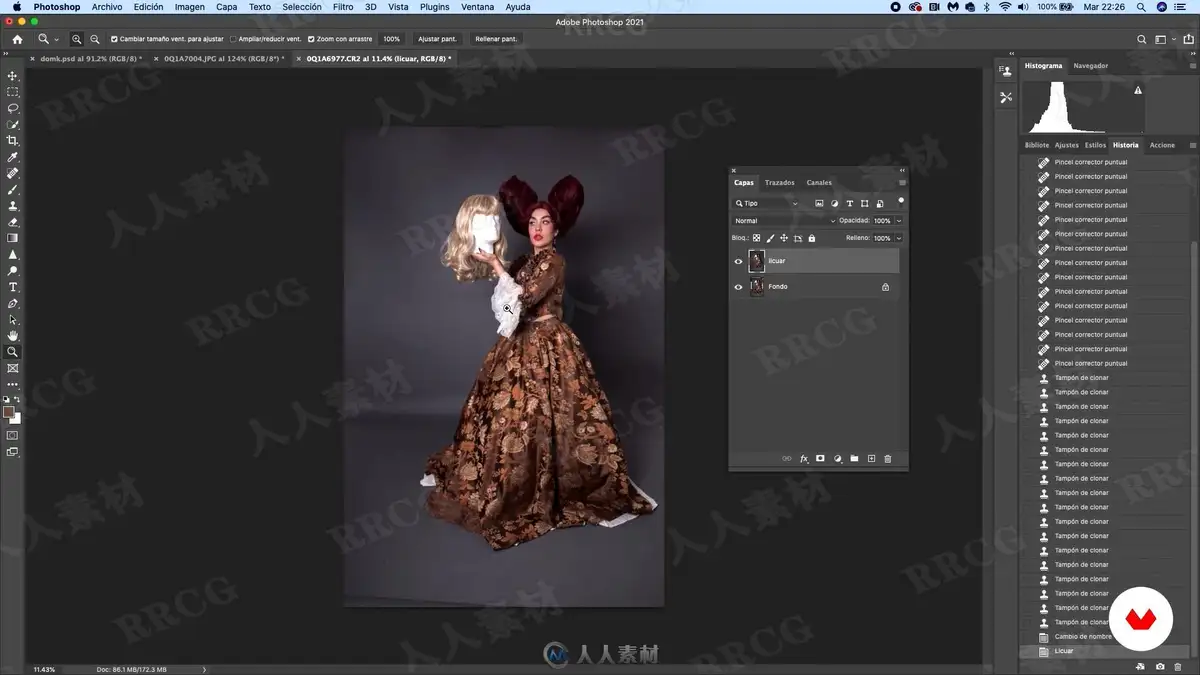
Task: Switch to the Canales tab
Action: coord(819,183)
